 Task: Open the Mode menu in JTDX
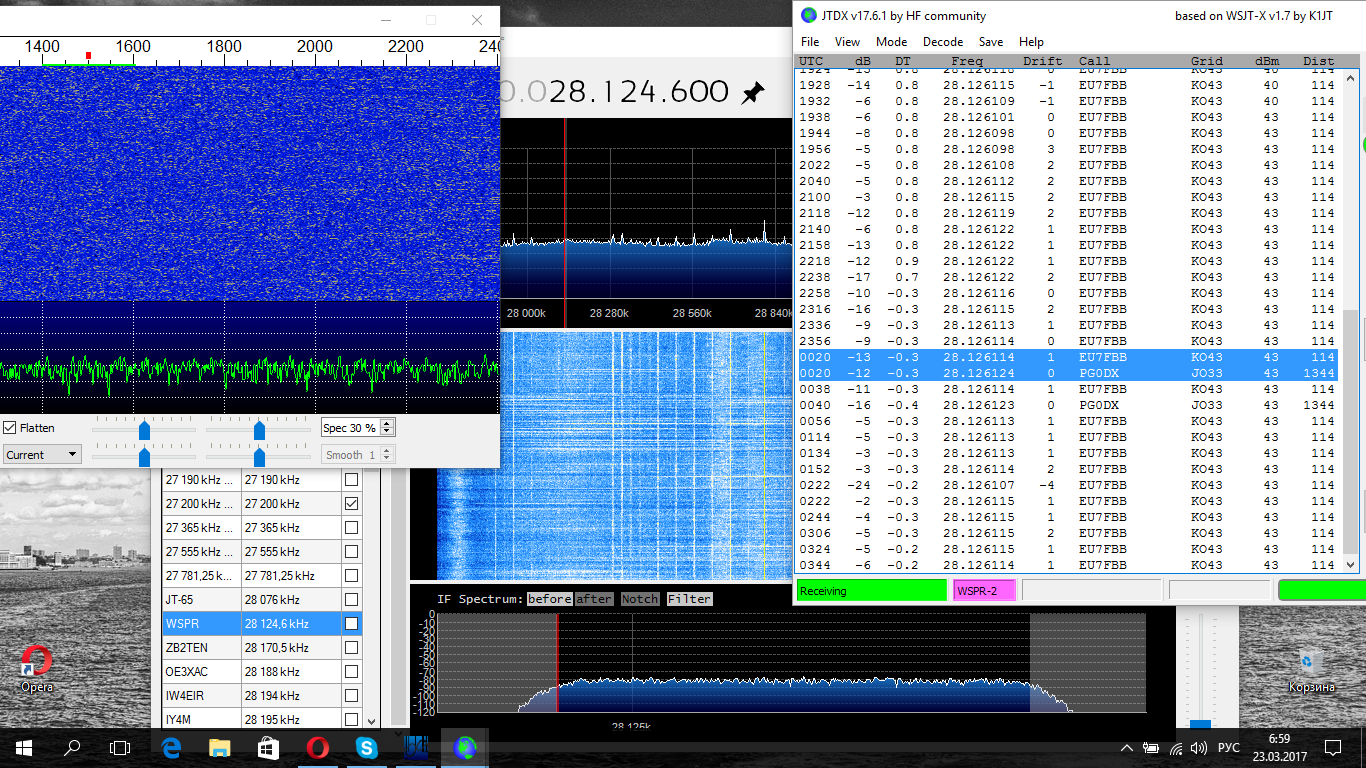pos(891,42)
